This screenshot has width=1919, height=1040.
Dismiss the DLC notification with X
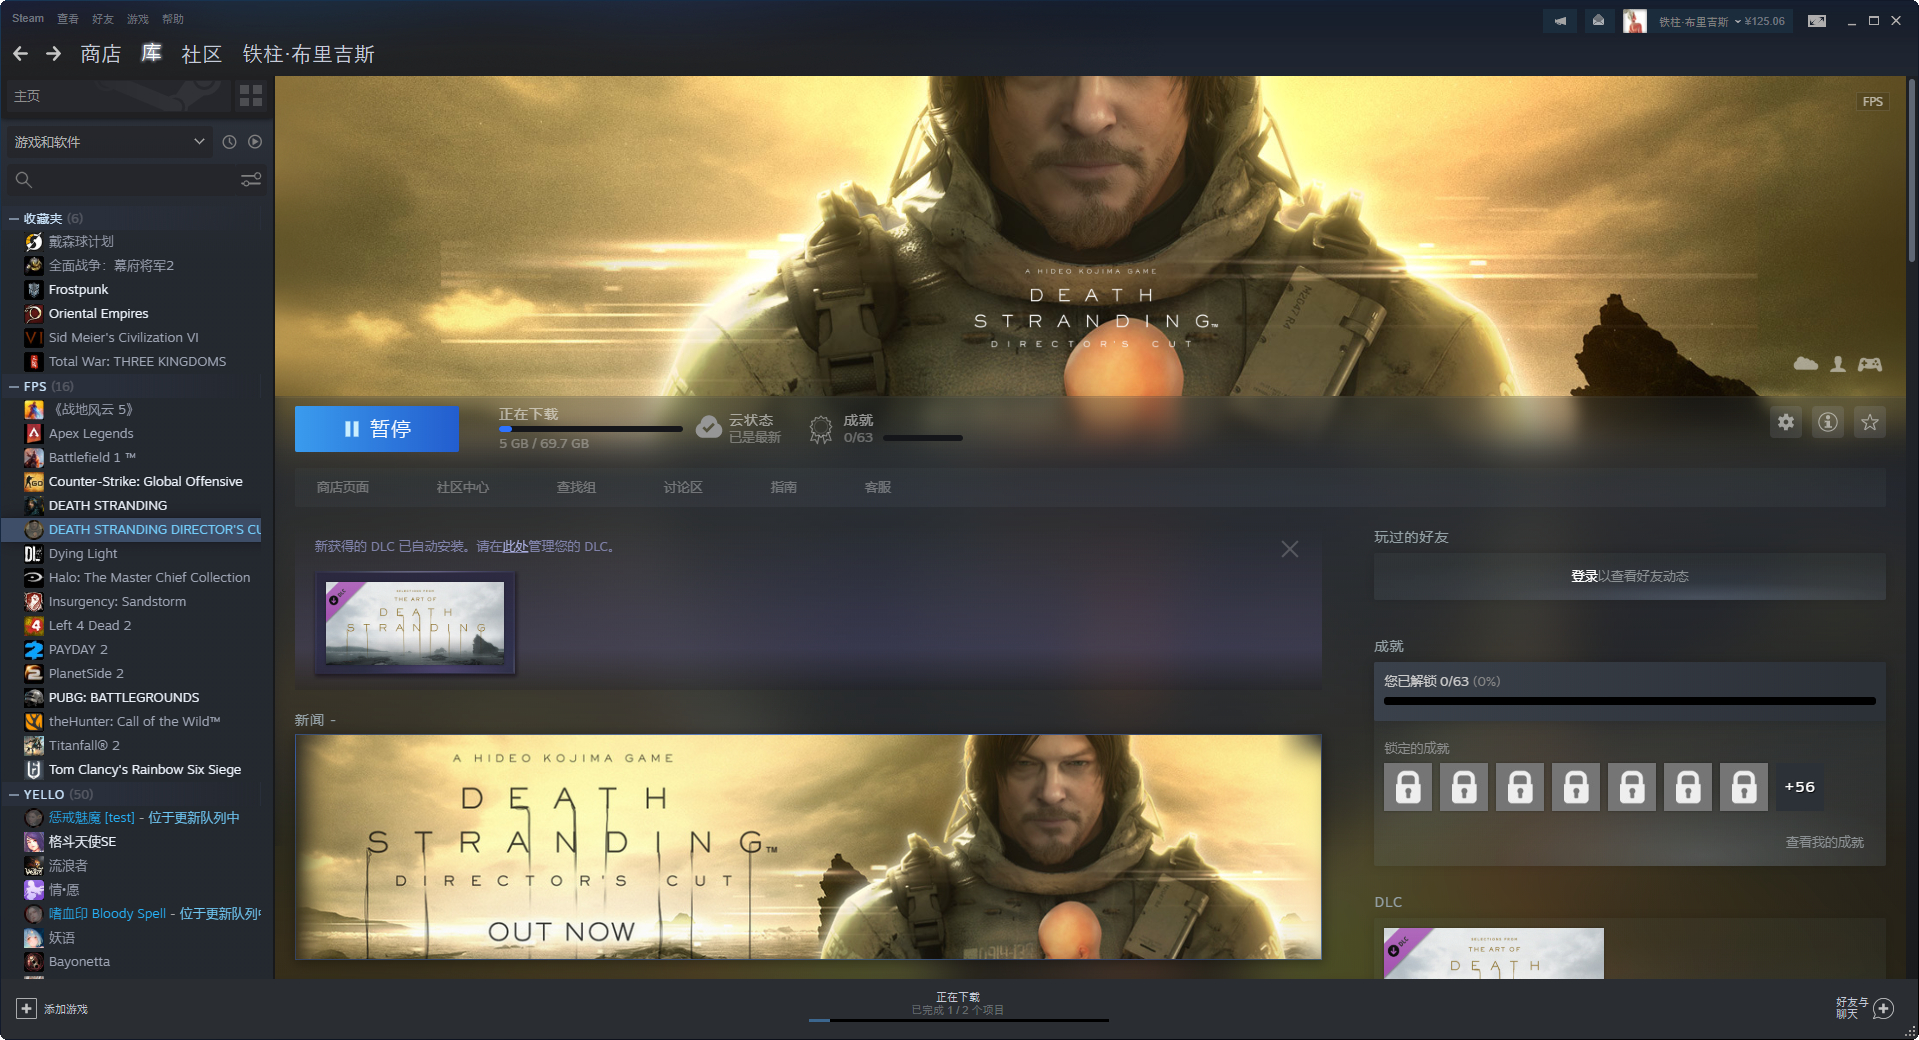[1290, 549]
